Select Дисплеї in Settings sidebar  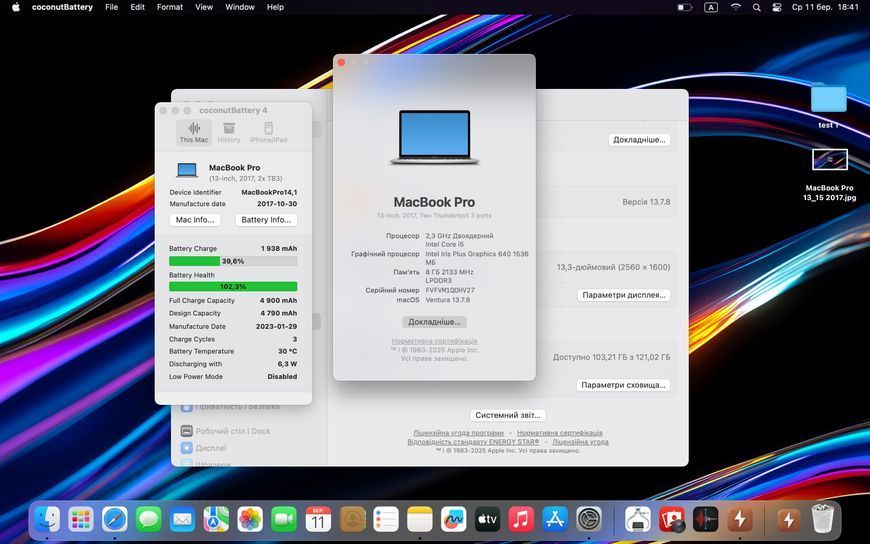point(203,448)
